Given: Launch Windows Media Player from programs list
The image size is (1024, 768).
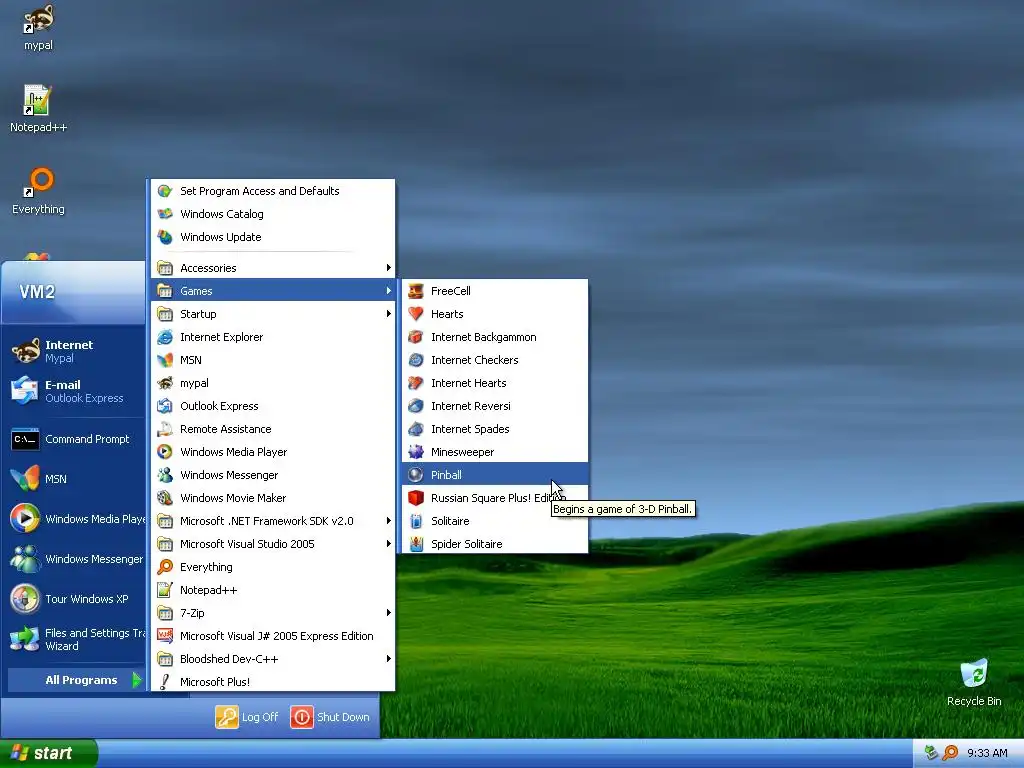Looking at the screenshot, I should 273,452.
